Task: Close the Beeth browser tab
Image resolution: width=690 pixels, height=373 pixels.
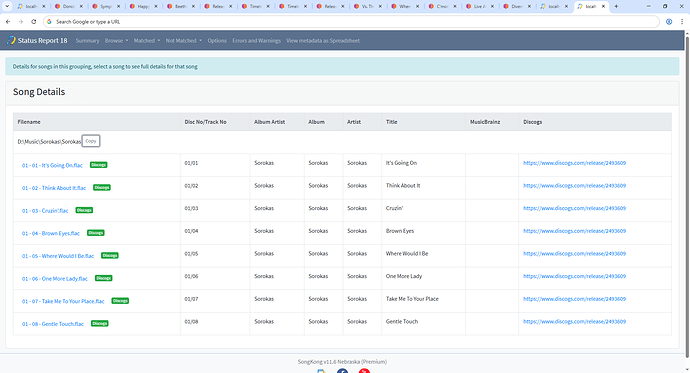Action: [x=193, y=6]
